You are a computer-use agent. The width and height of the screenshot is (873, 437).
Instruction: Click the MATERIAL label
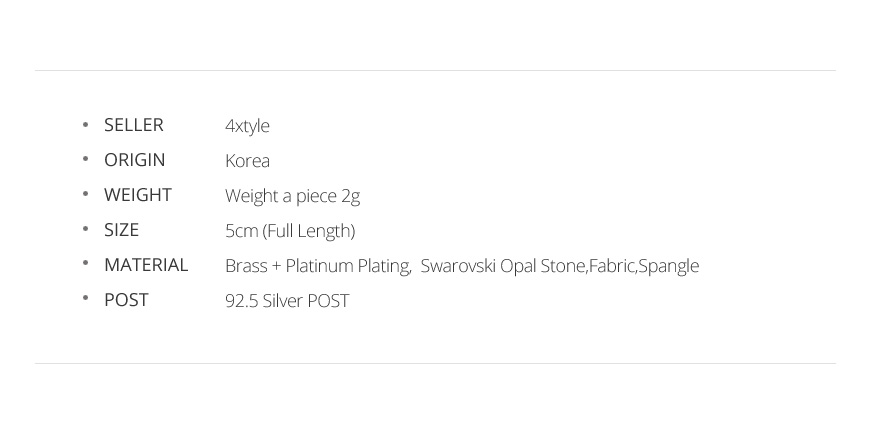point(146,265)
